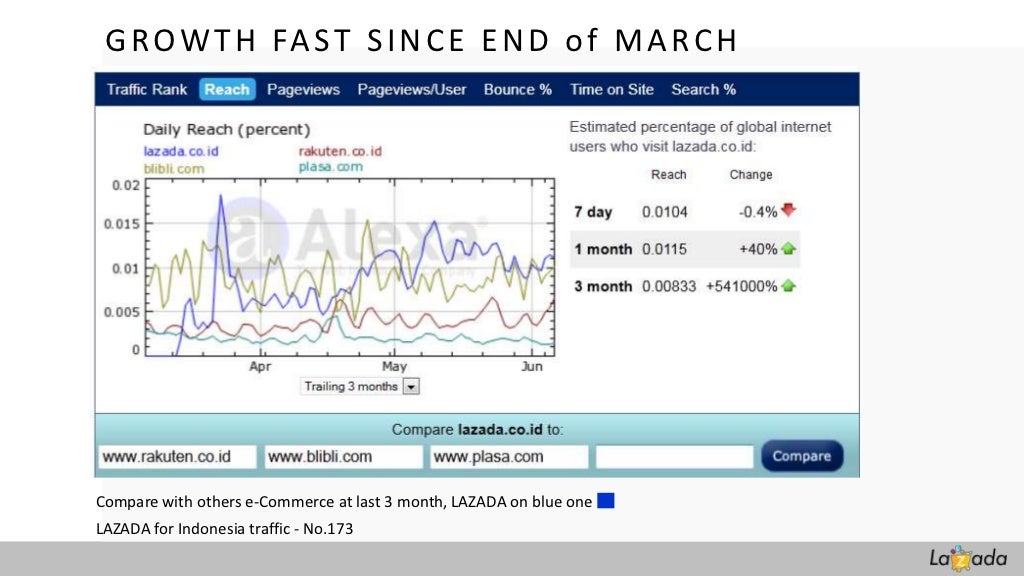Screen dimensions: 1024x576
Task: Click the bold lazada.co.id in Compare heading
Action: [x=500, y=430]
